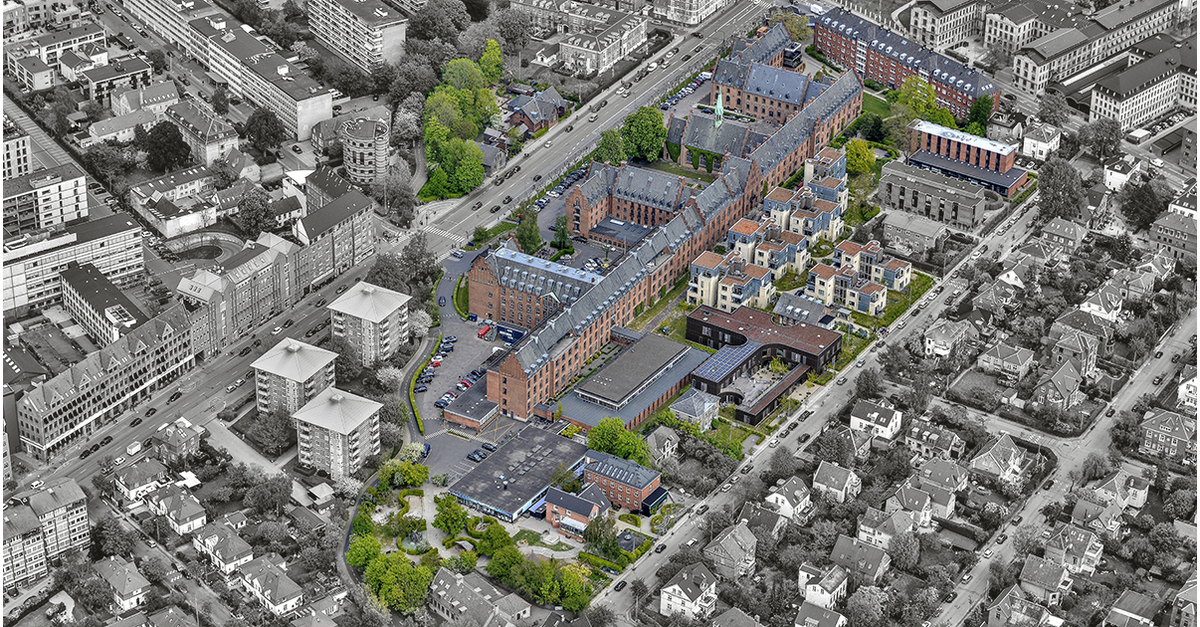Screen dimensions: 1200x627
Task: Click the round cylindrical grey tower building
Action: (x=365, y=150)
